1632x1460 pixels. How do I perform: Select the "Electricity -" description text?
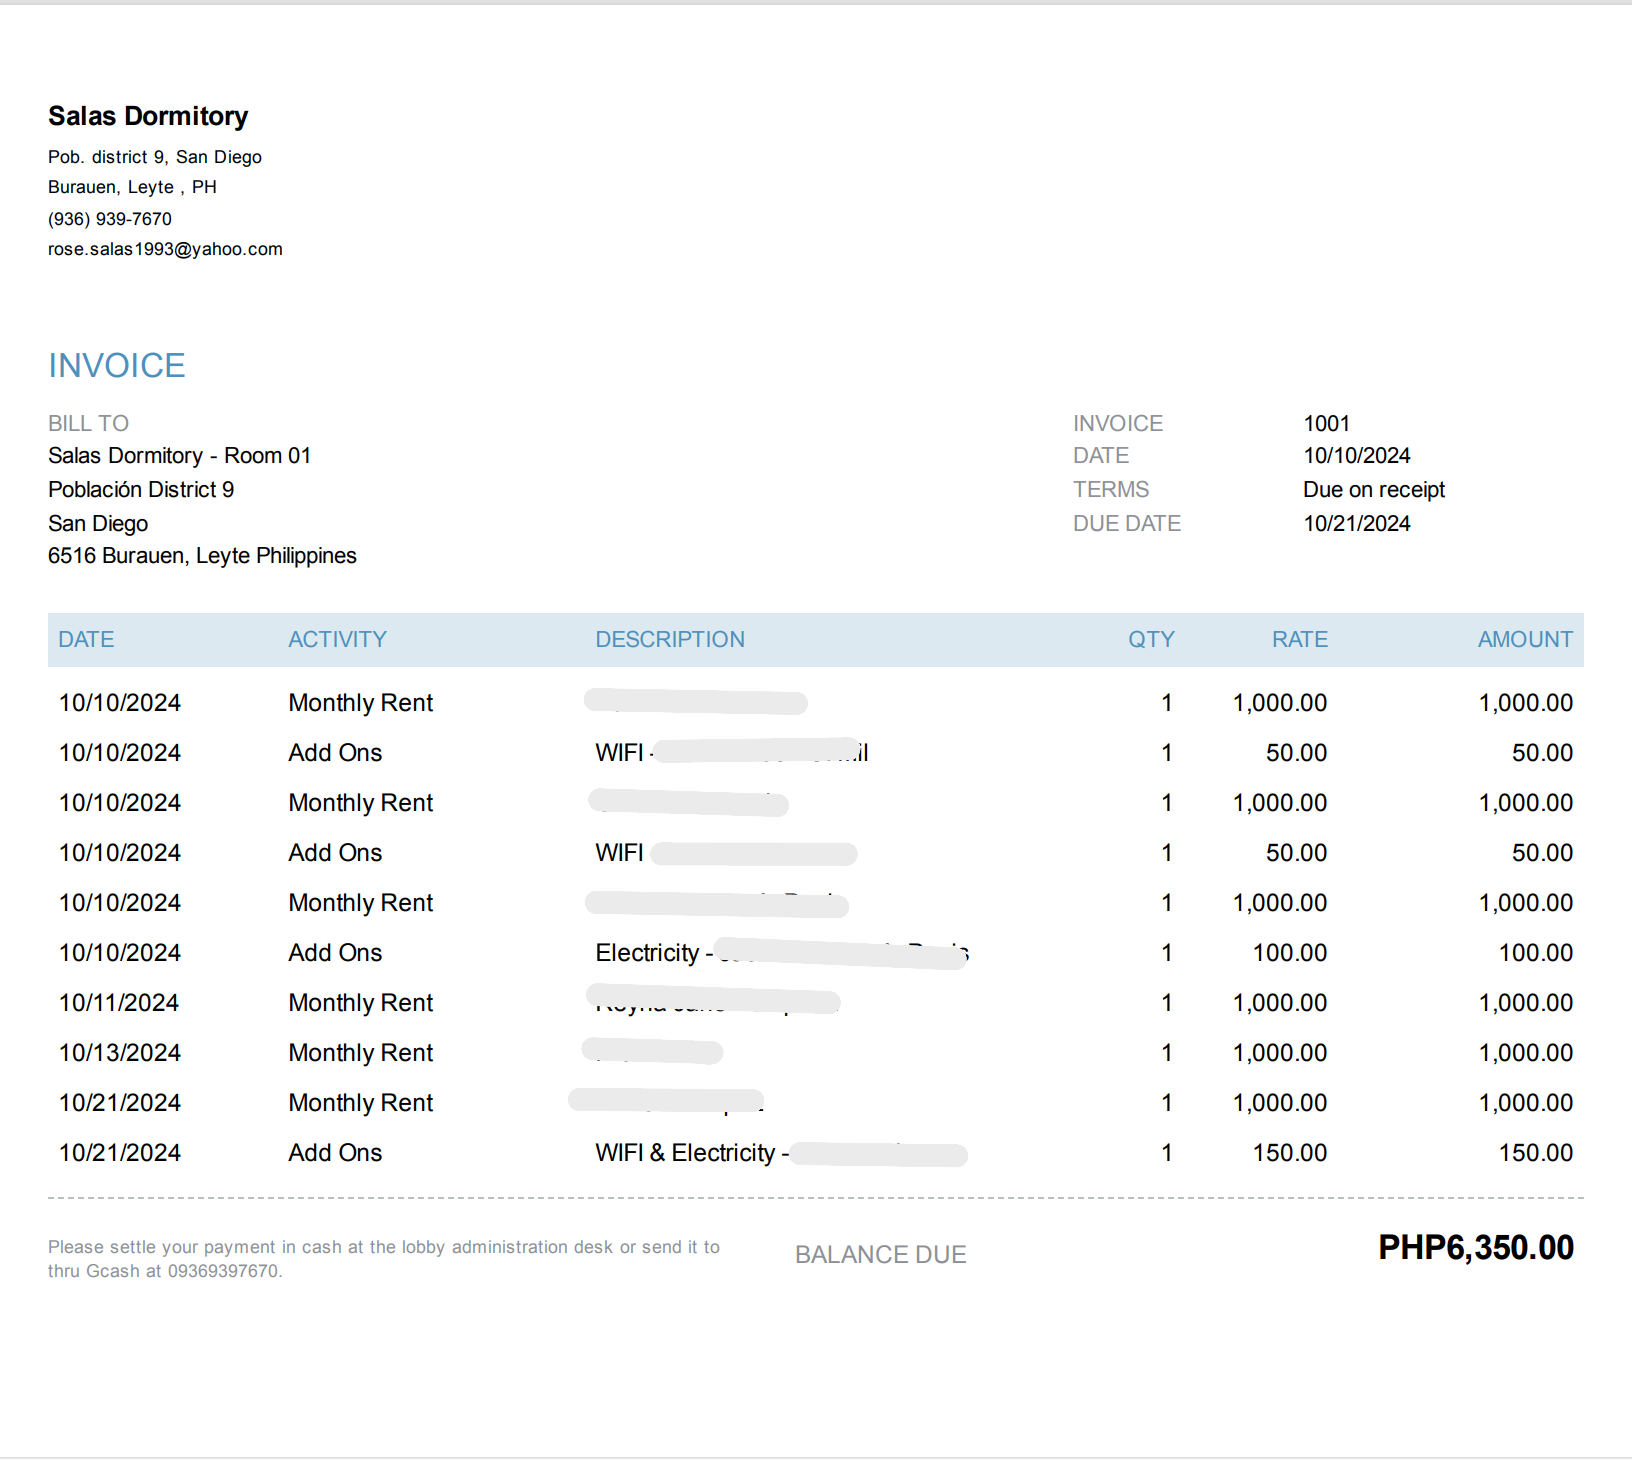654,953
